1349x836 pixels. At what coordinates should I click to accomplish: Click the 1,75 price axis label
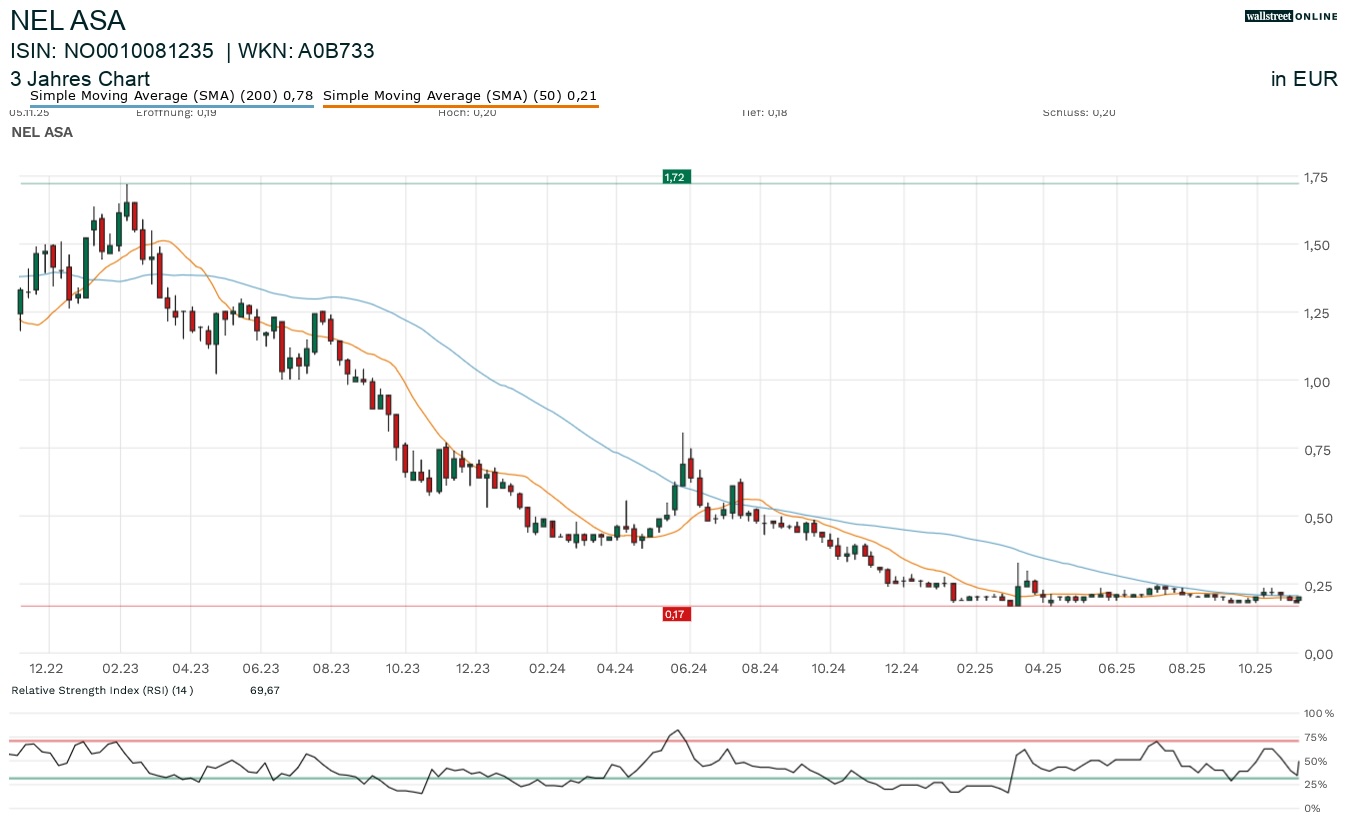[1315, 178]
